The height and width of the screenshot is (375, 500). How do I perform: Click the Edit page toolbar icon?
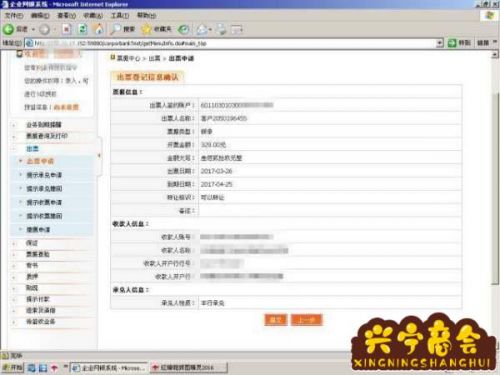237,30
